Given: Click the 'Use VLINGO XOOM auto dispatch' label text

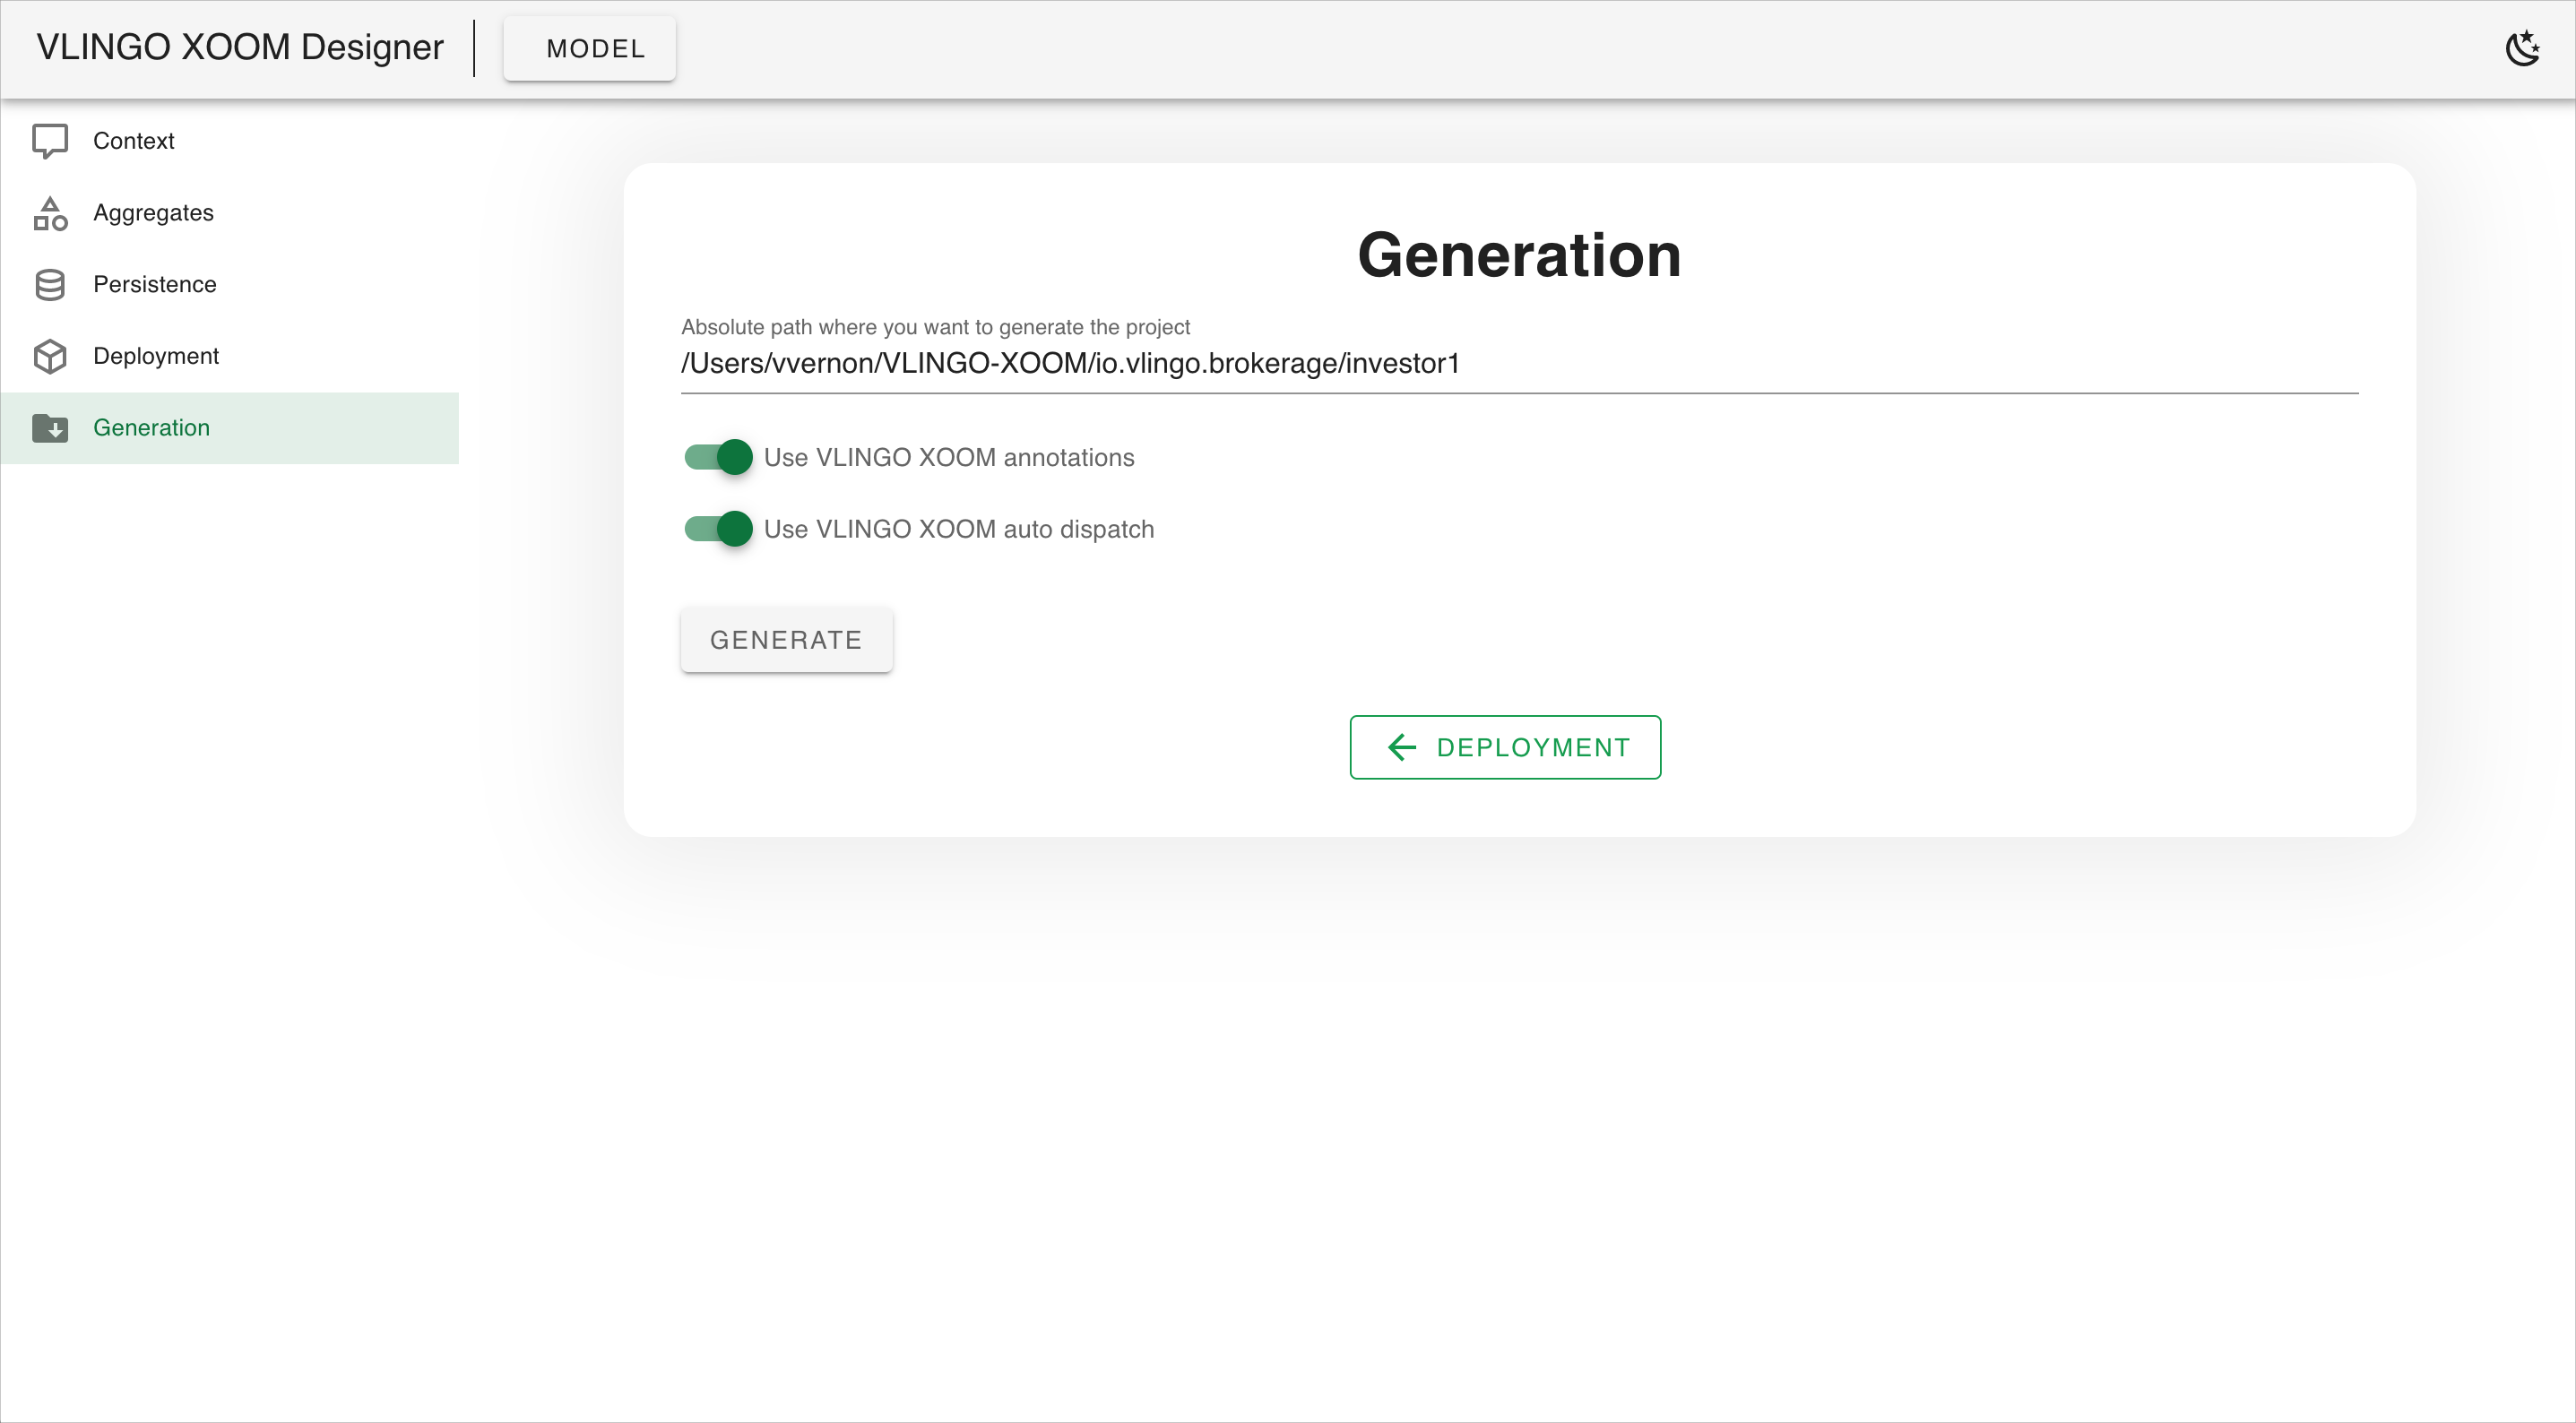Looking at the screenshot, I should [959, 529].
